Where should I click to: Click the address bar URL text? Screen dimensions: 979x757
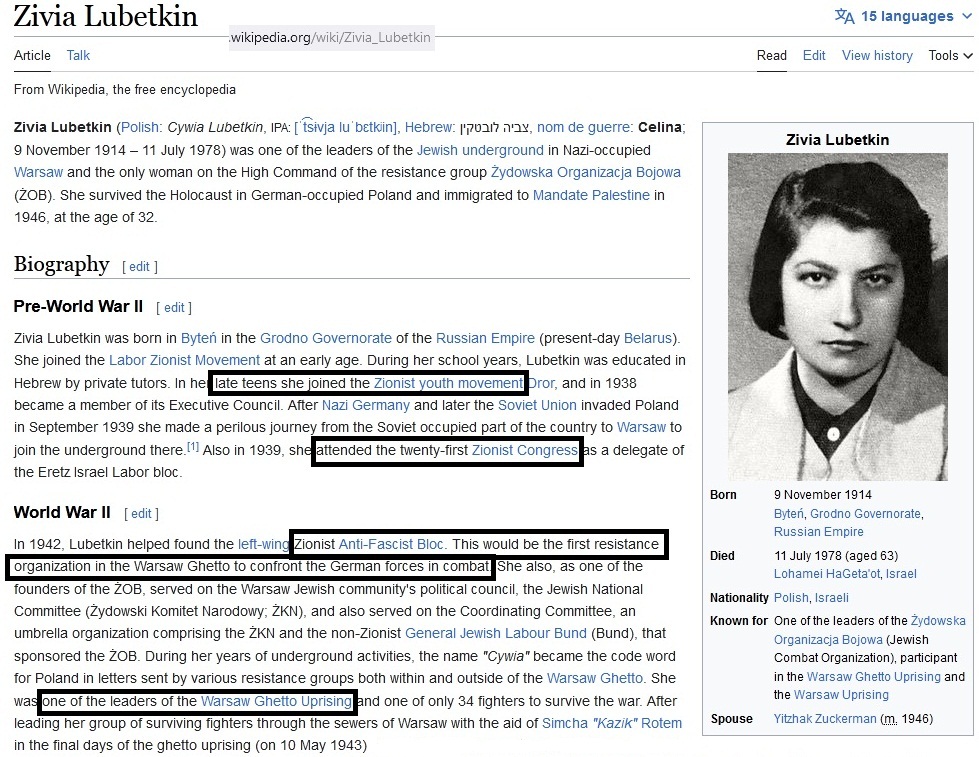click(x=331, y=38)
